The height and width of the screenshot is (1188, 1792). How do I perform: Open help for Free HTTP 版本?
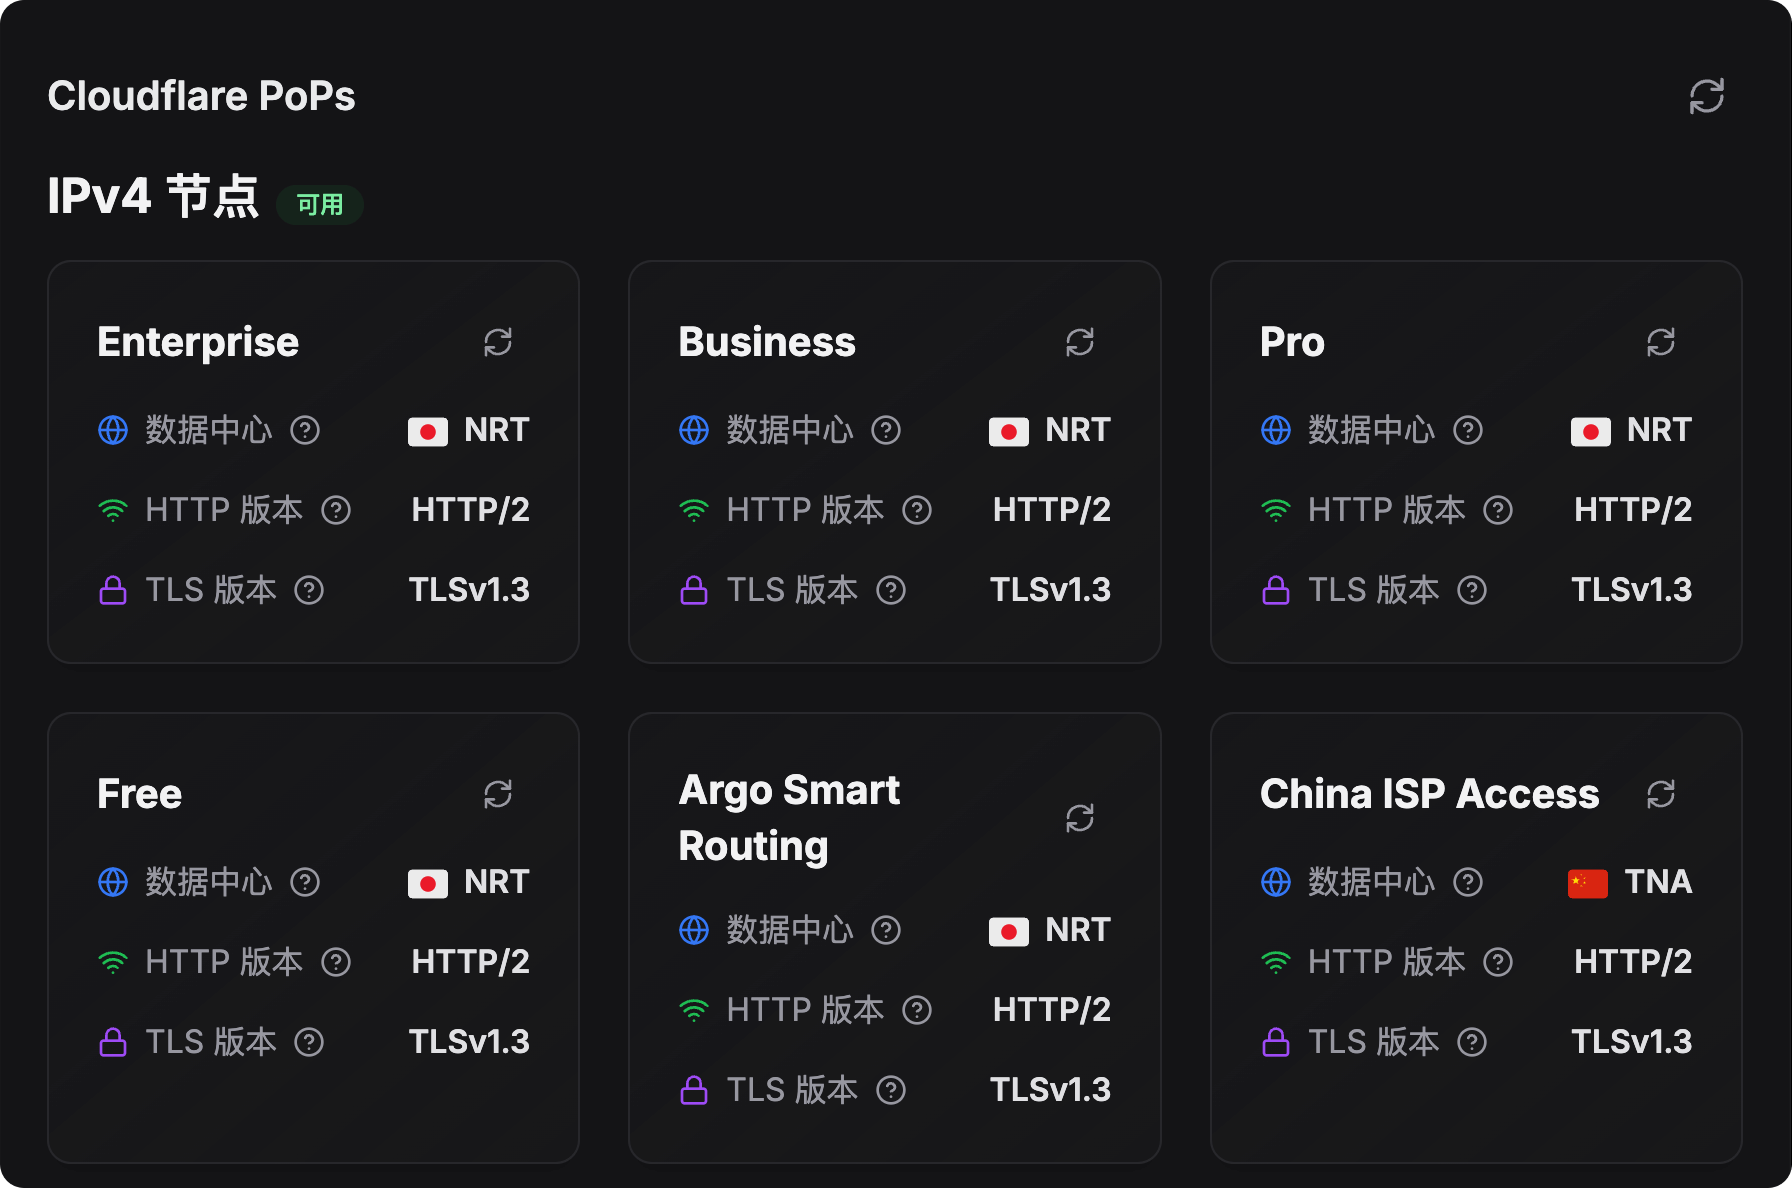pyautogui.click(x=336, y=963)
